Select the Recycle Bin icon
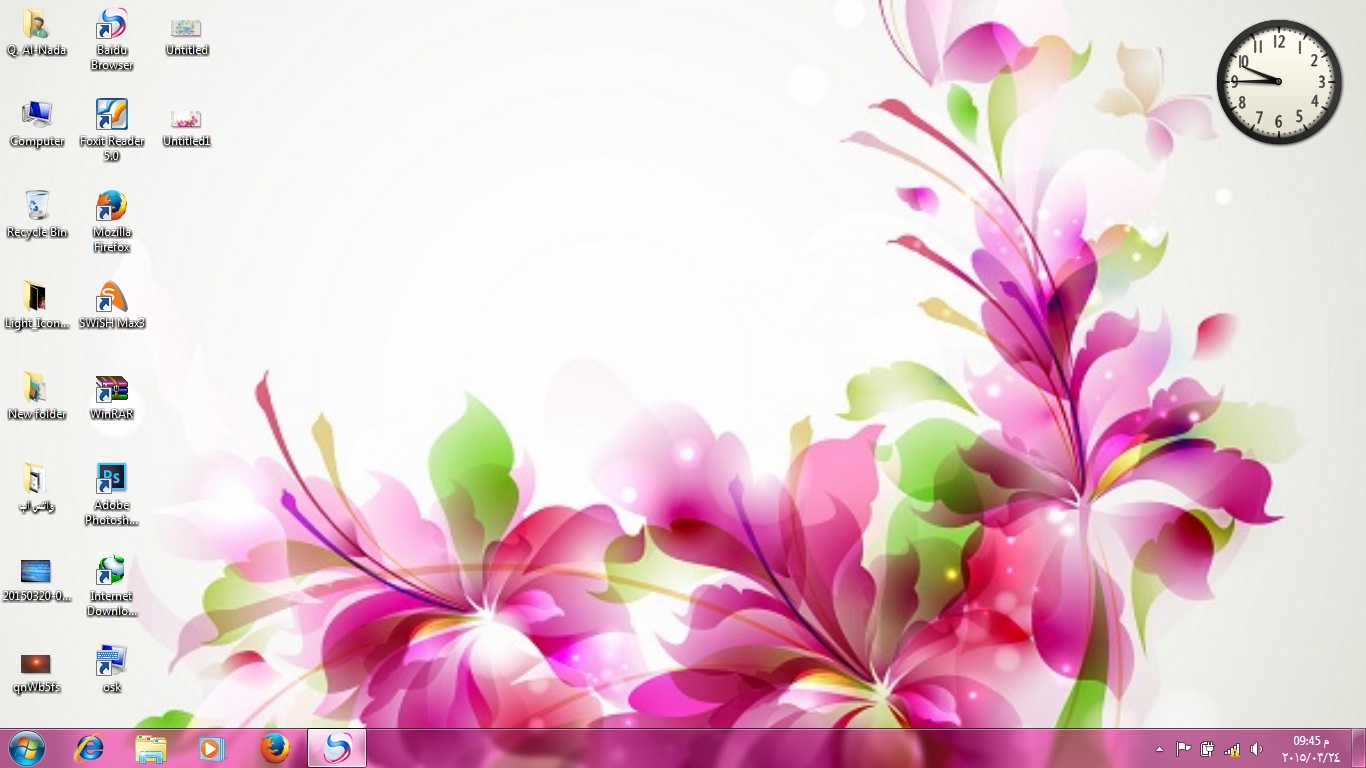1366x768 pixels. (x=37, y=207)
